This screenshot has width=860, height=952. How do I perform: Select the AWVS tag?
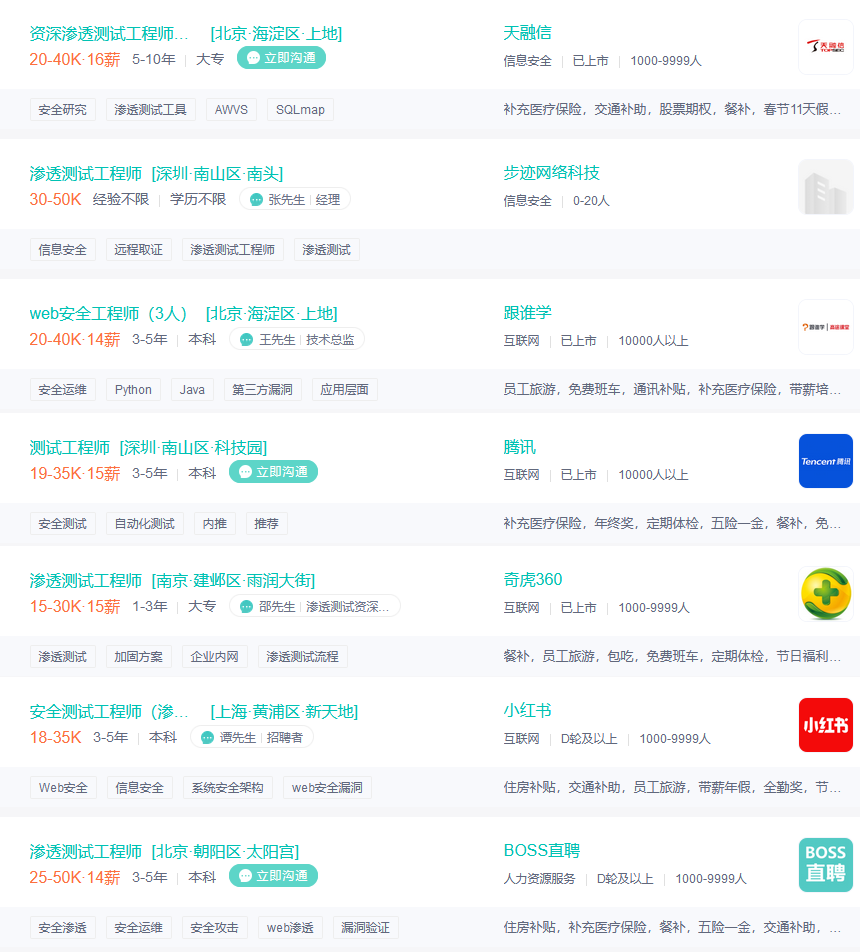[x=231, y=110]
